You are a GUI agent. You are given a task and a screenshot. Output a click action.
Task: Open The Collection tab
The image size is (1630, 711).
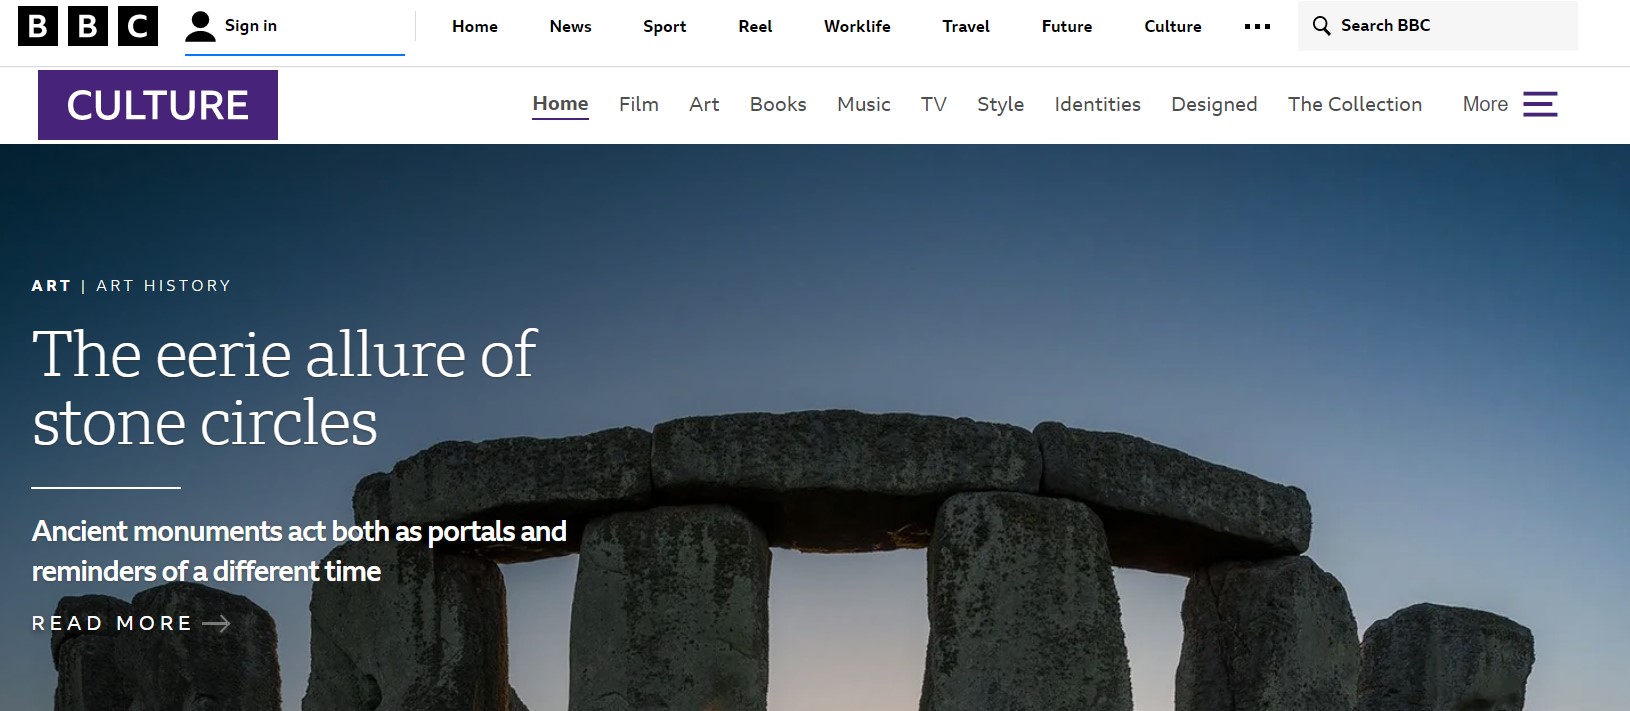(x=1355, y=104)
